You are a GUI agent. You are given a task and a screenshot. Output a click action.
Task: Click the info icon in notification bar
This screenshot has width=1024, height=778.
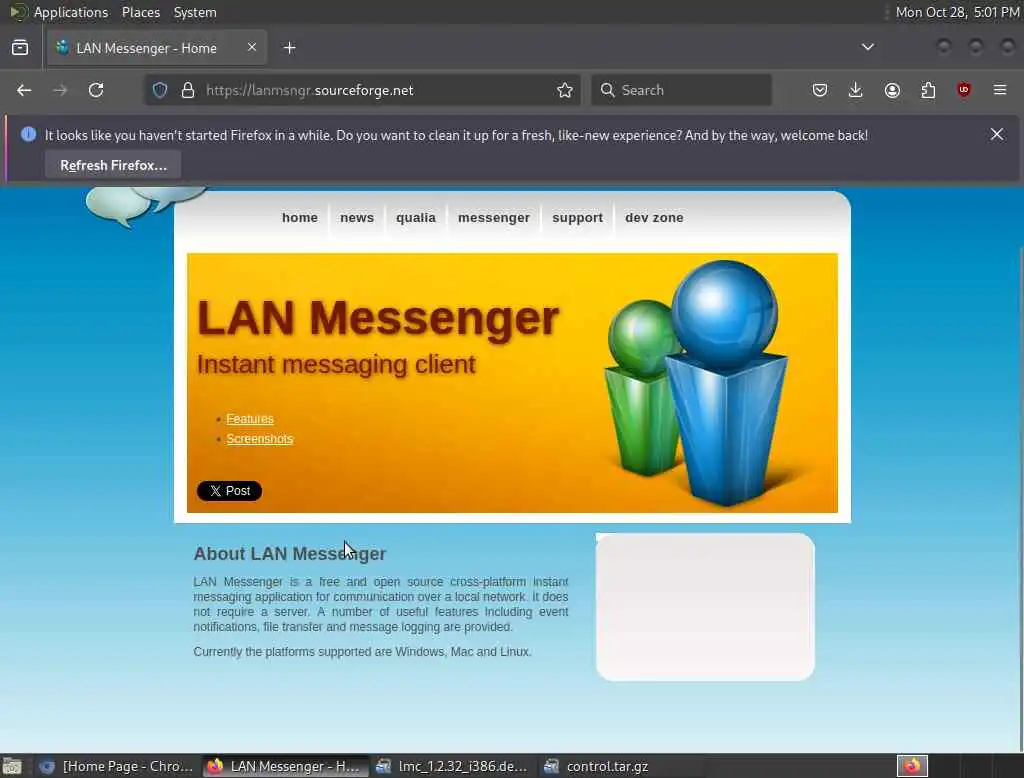pyautogui.click(x=28, y=135)
